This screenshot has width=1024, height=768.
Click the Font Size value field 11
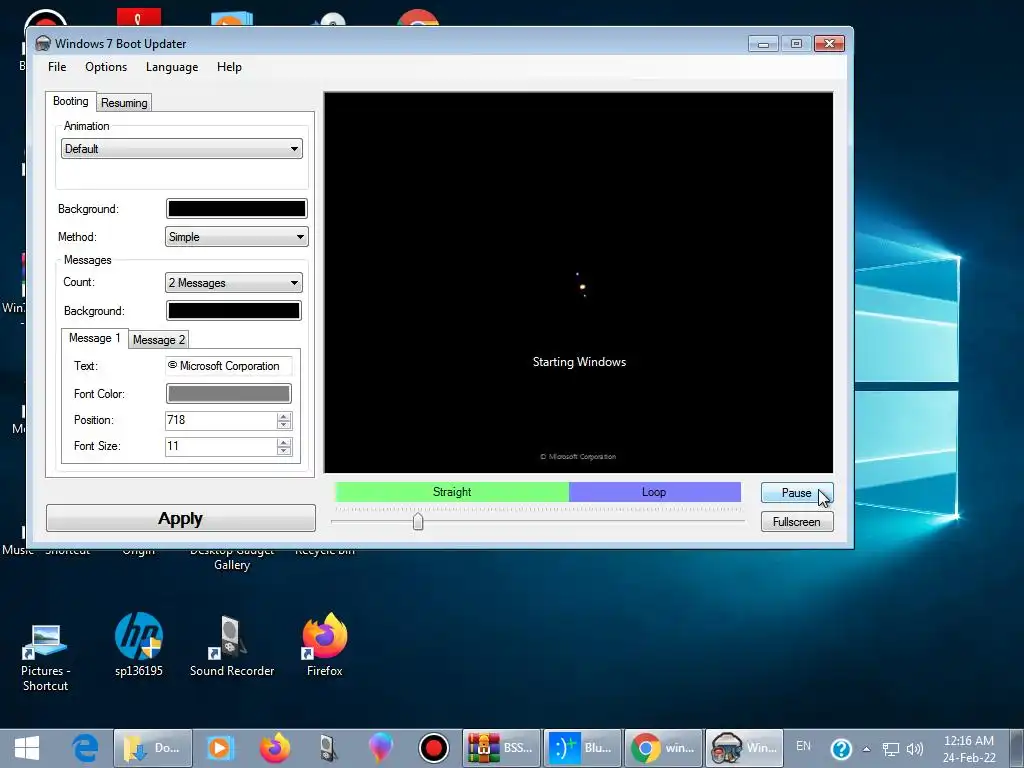point(221,446)
